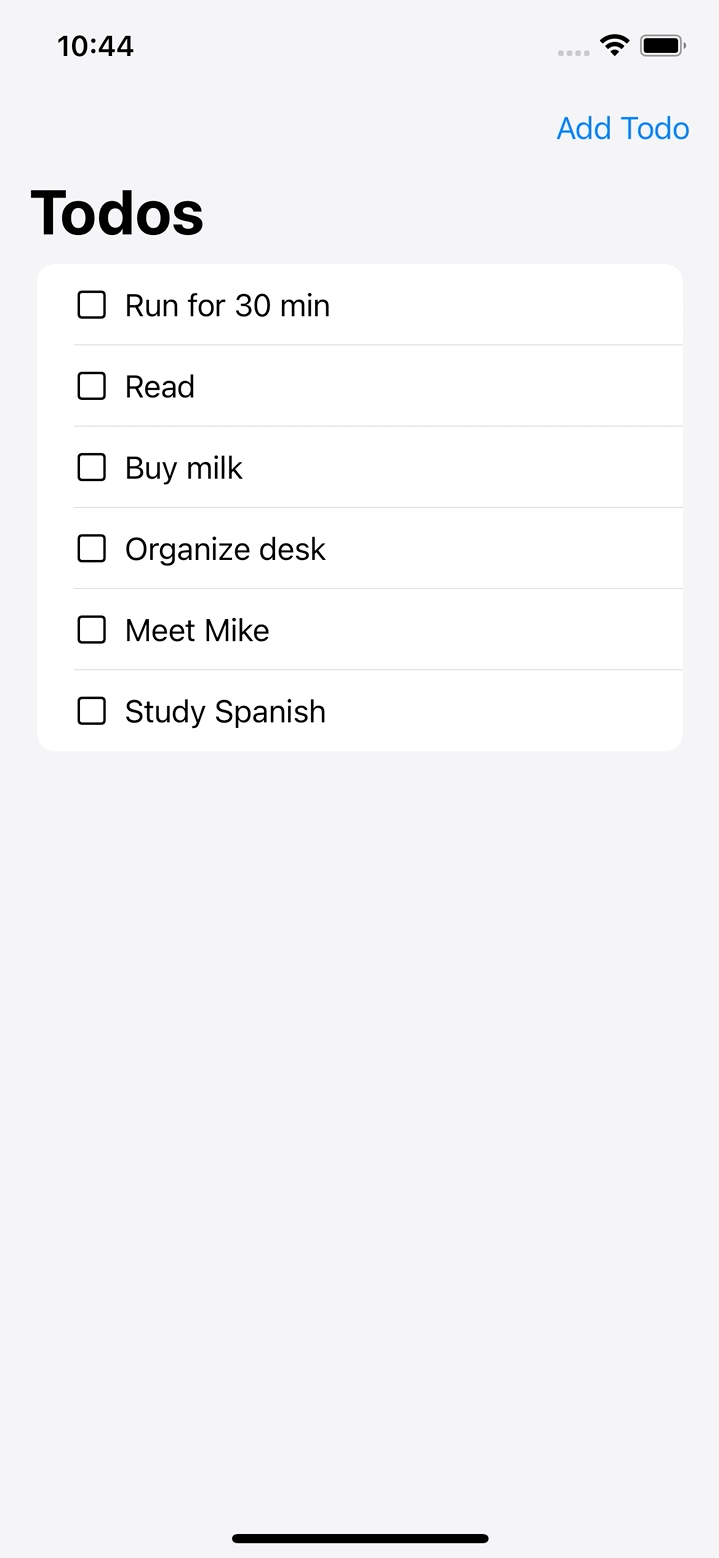This screenshot has height=1558, width=719.
Task: Check off the Meet Mike checkbox
Action: [92, 629]
